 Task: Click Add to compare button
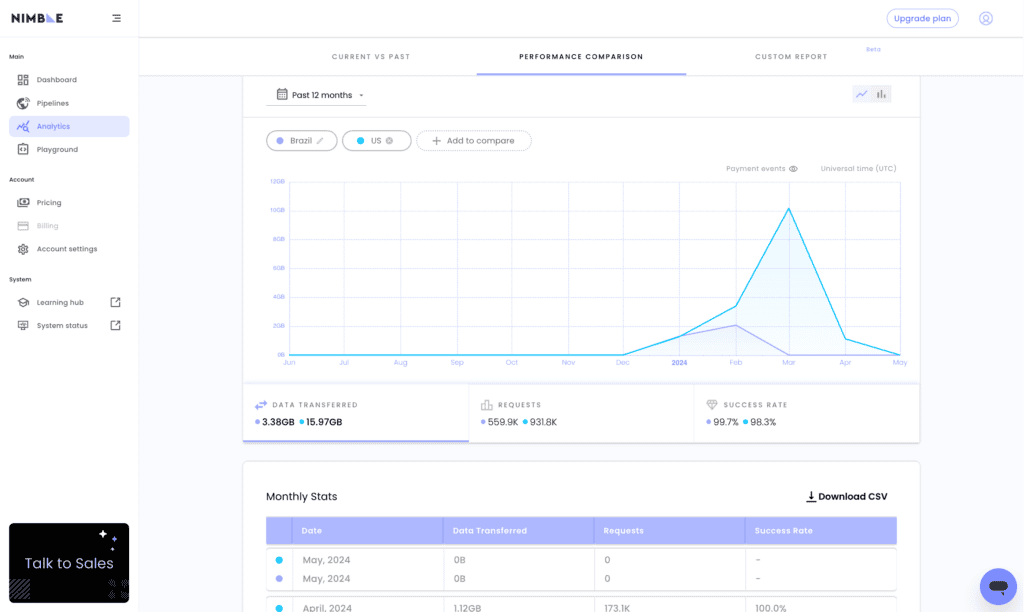(474, 141)
